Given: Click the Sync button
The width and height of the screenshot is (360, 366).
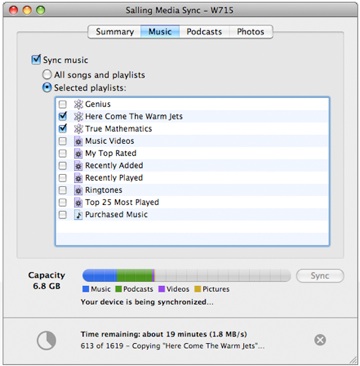Looking at the screenshot, I should click(320, 276).
